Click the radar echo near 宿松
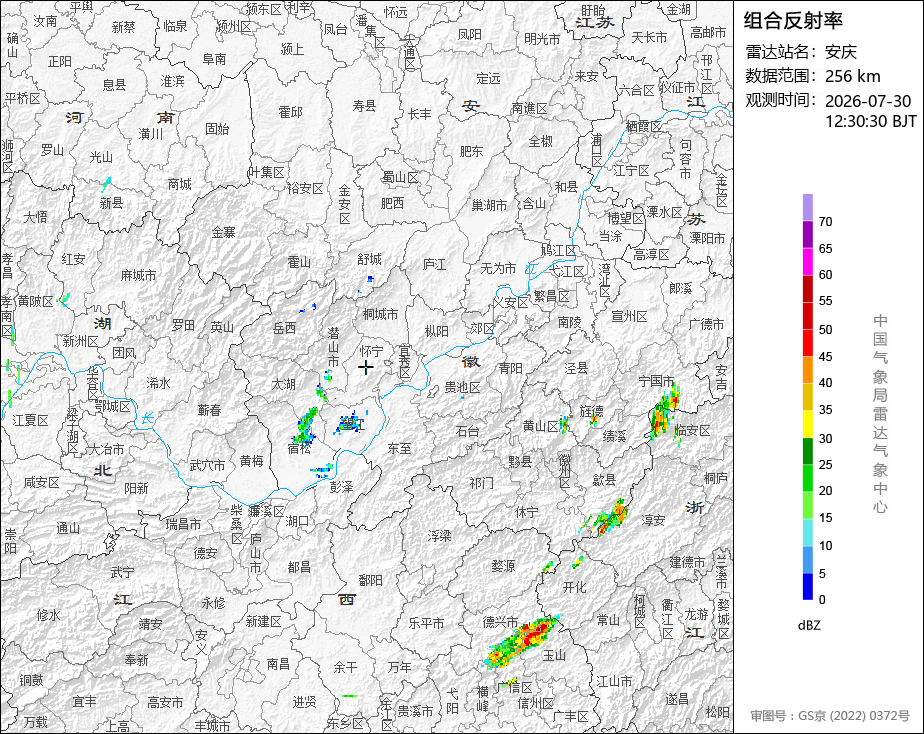Viewport: 924px width, 734px height. pyautogui.click(x=306, y=425)
